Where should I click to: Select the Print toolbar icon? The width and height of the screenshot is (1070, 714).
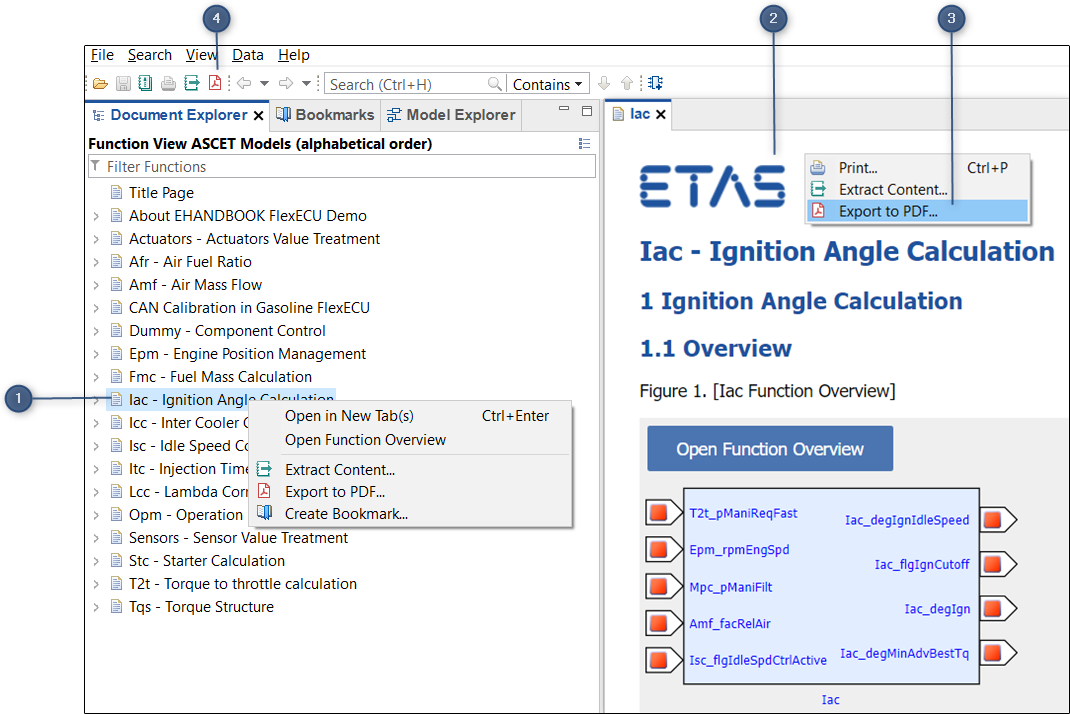168,83
